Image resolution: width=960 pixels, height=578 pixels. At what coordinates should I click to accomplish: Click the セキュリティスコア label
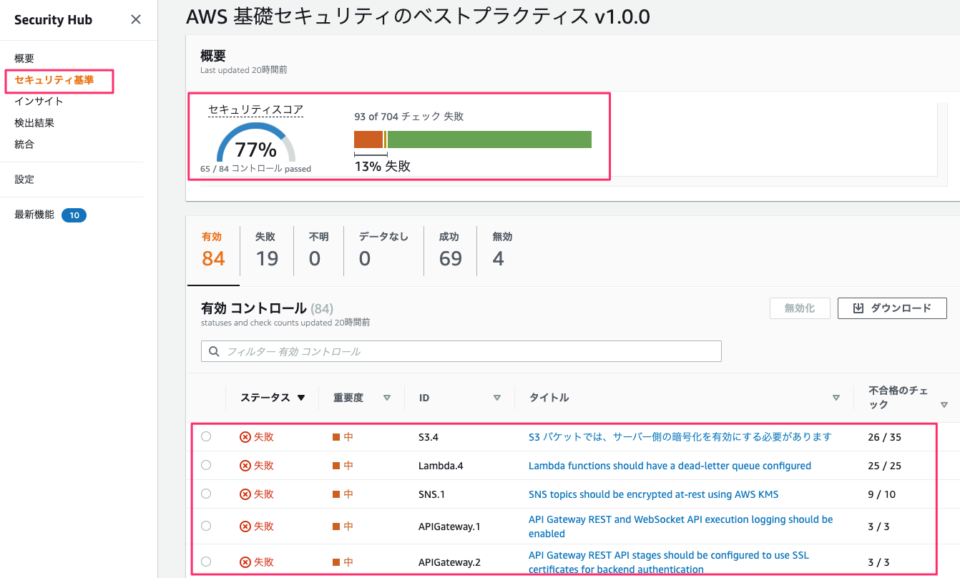coord(255,110)
